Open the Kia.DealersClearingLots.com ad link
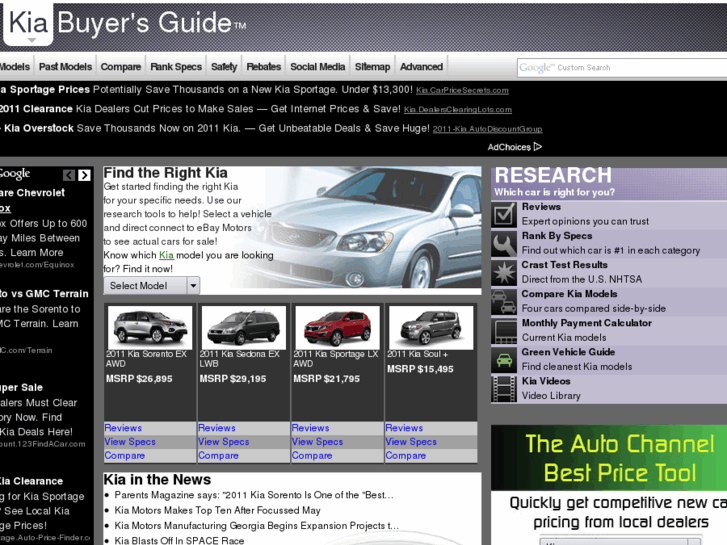 (458, 110)
